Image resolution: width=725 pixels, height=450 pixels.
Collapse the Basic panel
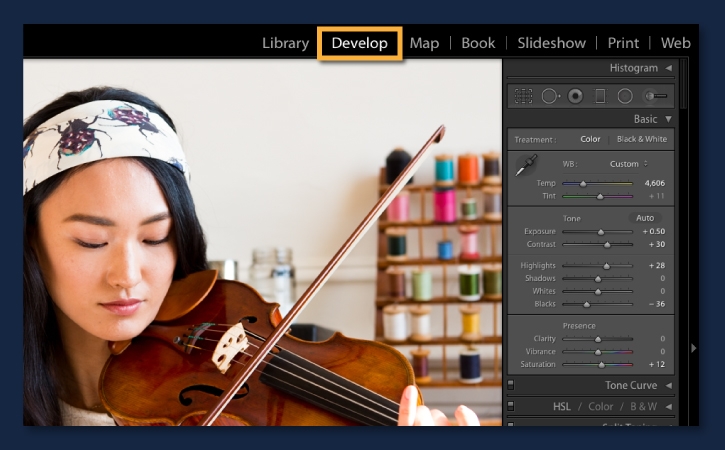pyautogui.click(x=669, y=119)
